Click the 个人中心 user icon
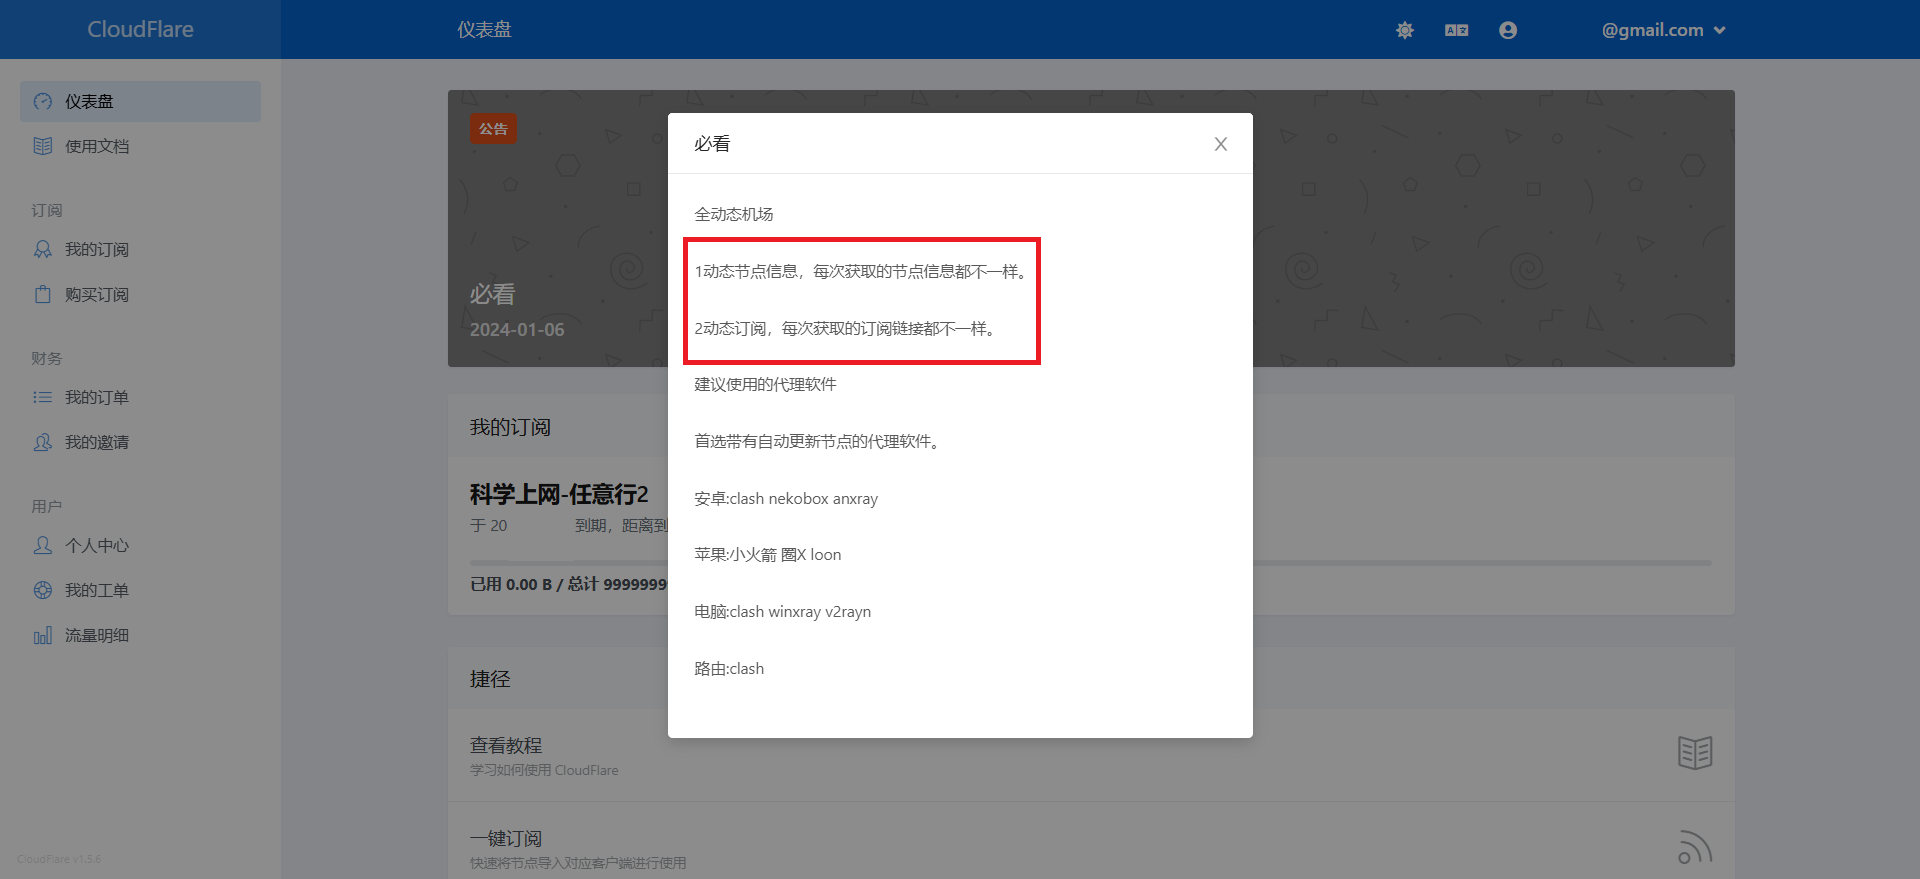 [43, 545]
